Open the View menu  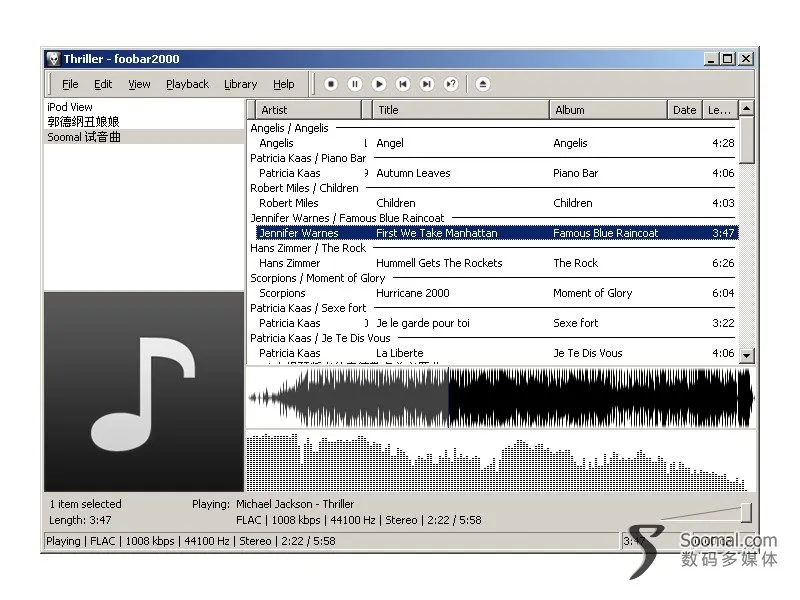139,84
